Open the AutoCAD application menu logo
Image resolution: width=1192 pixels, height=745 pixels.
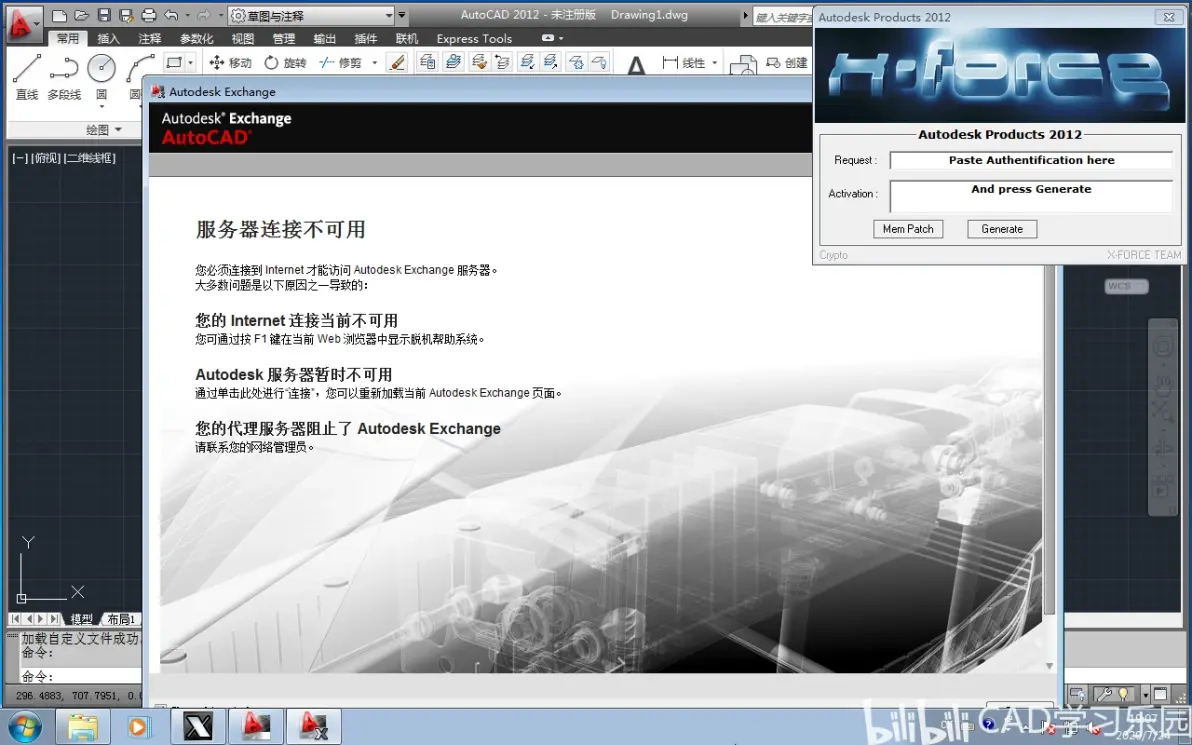[23, 22]
